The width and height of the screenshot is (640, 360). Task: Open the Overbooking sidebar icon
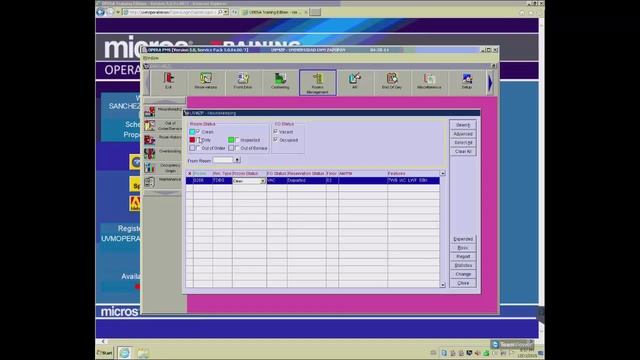pos(150,153)
